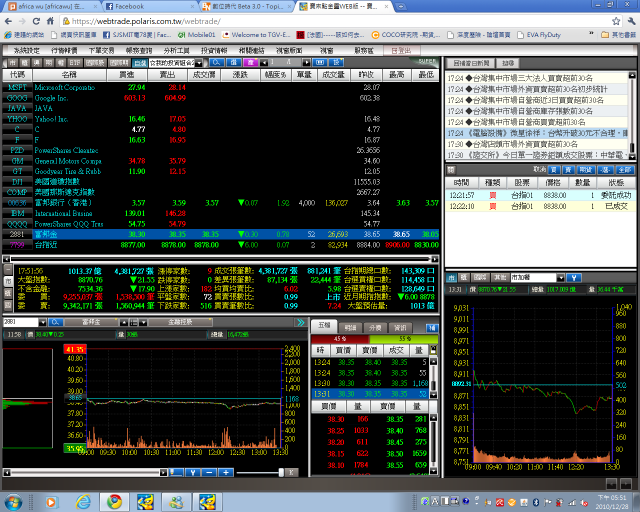Open the 2881 stock code dropdown
The width and height of the screenshot is (640, 512).
click(42, 323)
